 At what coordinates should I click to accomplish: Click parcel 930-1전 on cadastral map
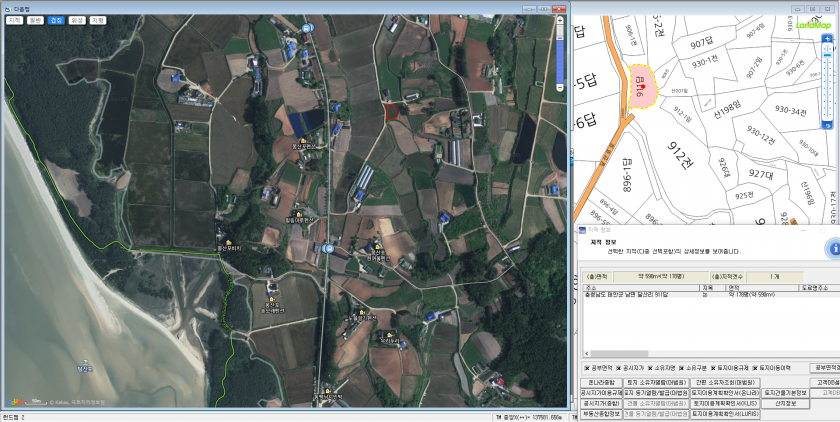[x=704, y=63]
